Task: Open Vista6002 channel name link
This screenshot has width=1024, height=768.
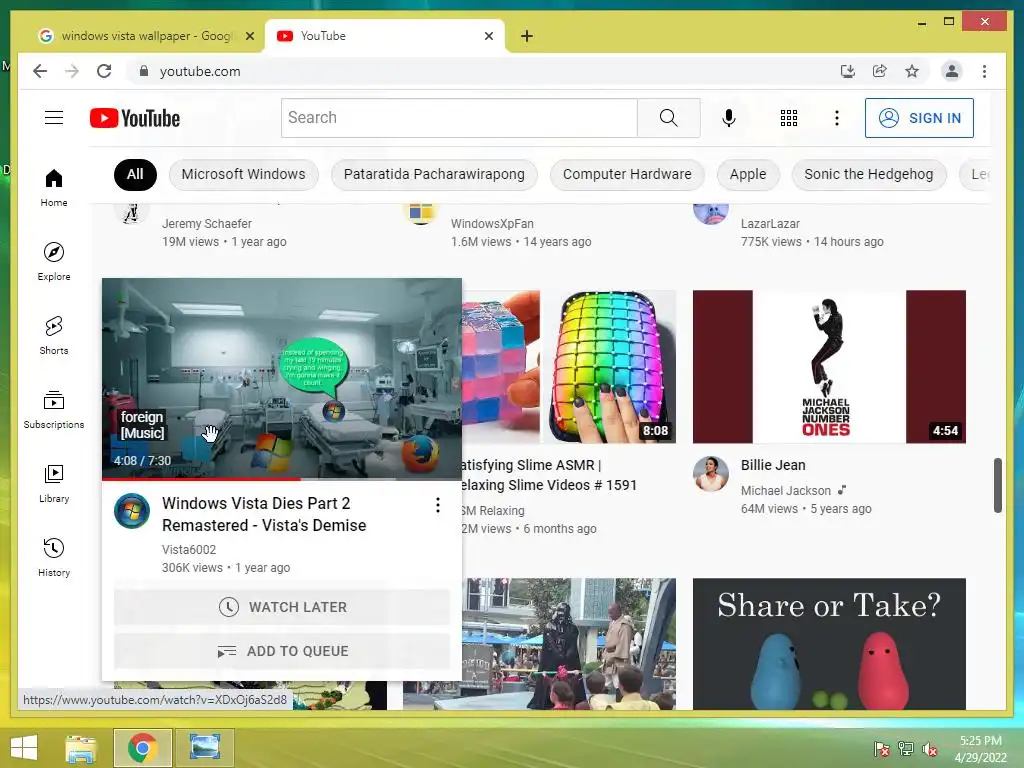Action: pos(189,550)
